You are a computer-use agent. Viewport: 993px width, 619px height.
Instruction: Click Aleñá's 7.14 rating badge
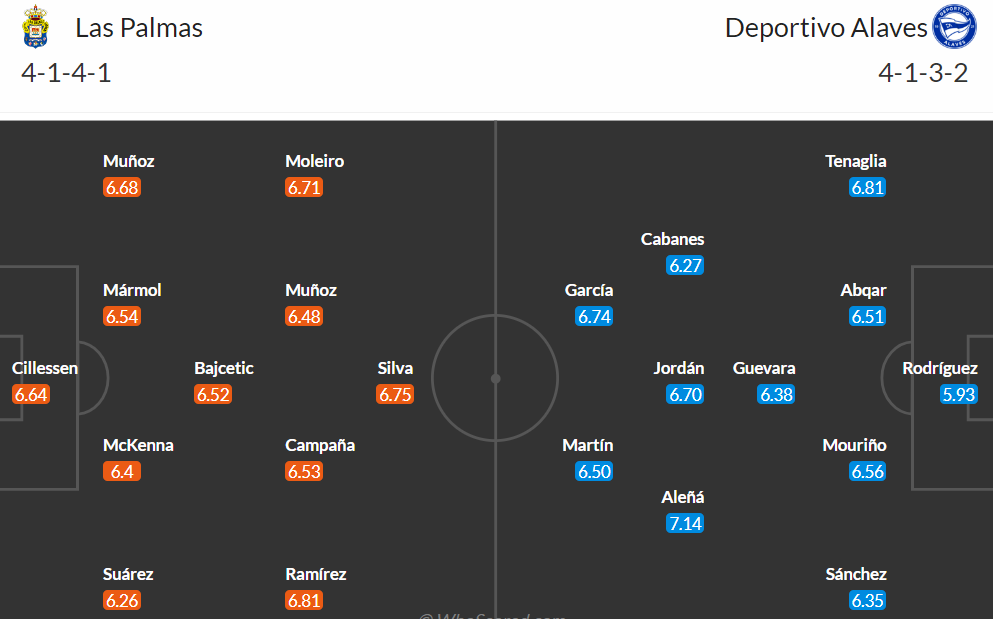pos(685,523)
